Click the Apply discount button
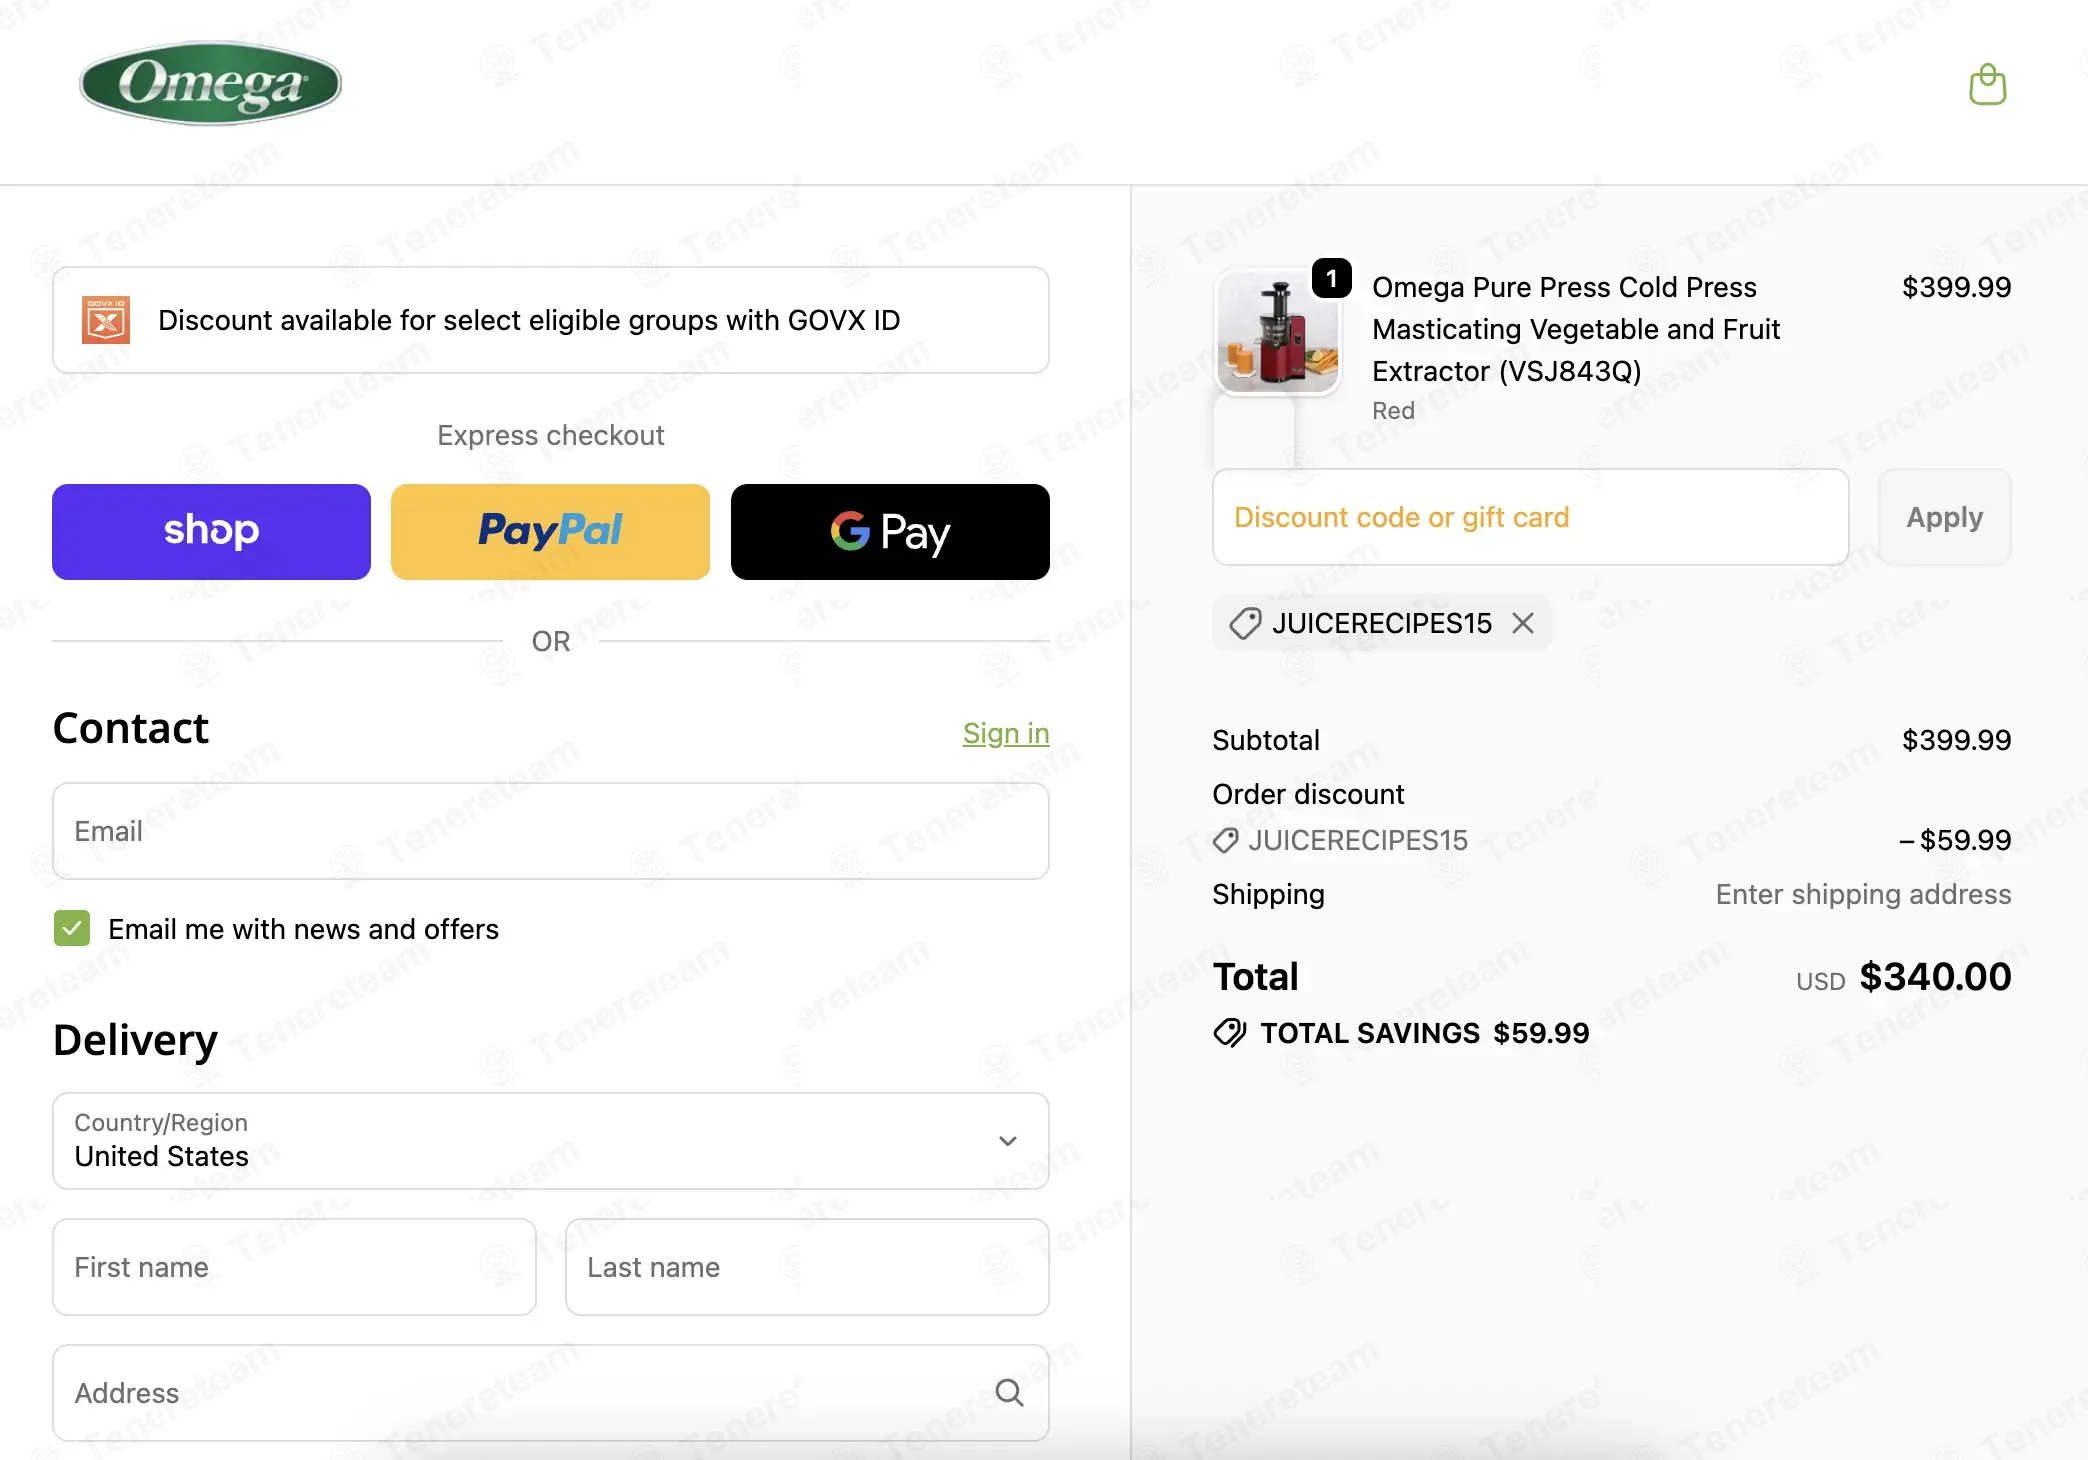 1945,517
